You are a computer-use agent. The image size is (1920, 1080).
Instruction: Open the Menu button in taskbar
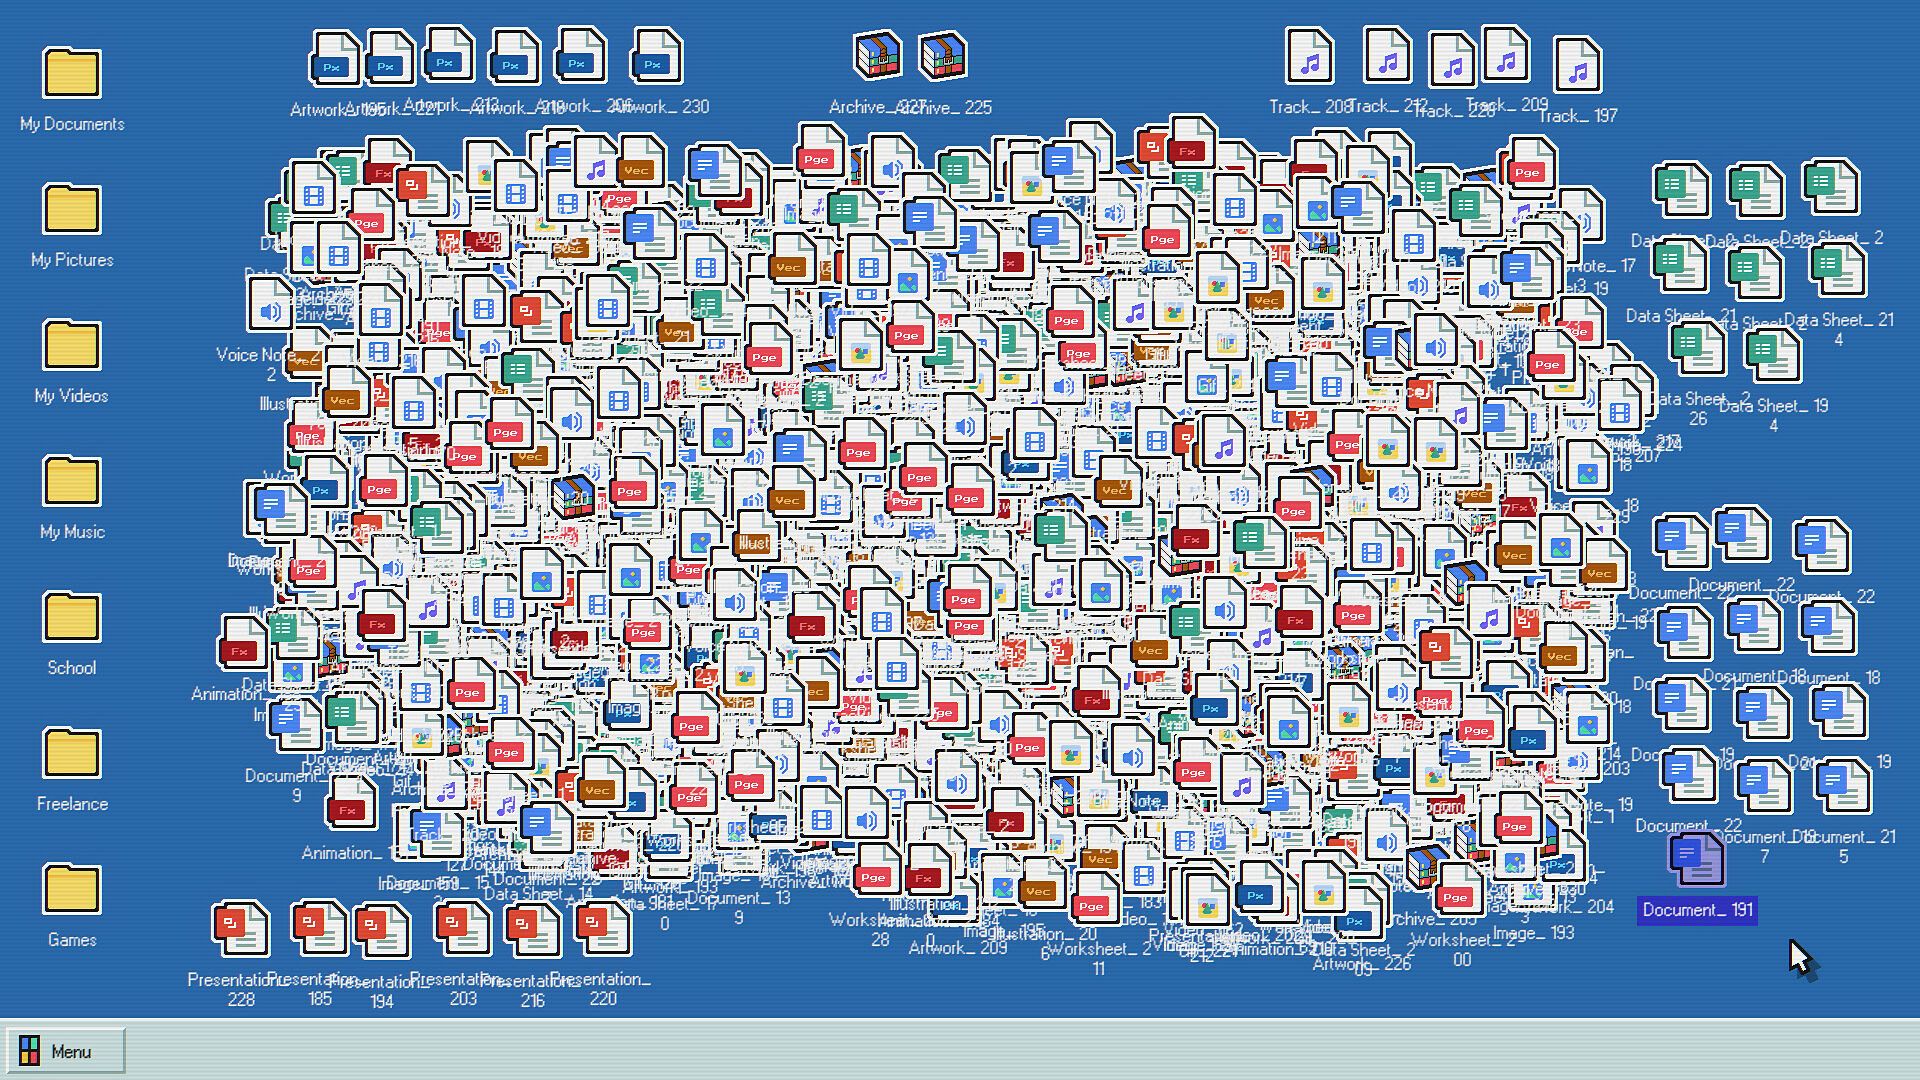coord(65,1051)
